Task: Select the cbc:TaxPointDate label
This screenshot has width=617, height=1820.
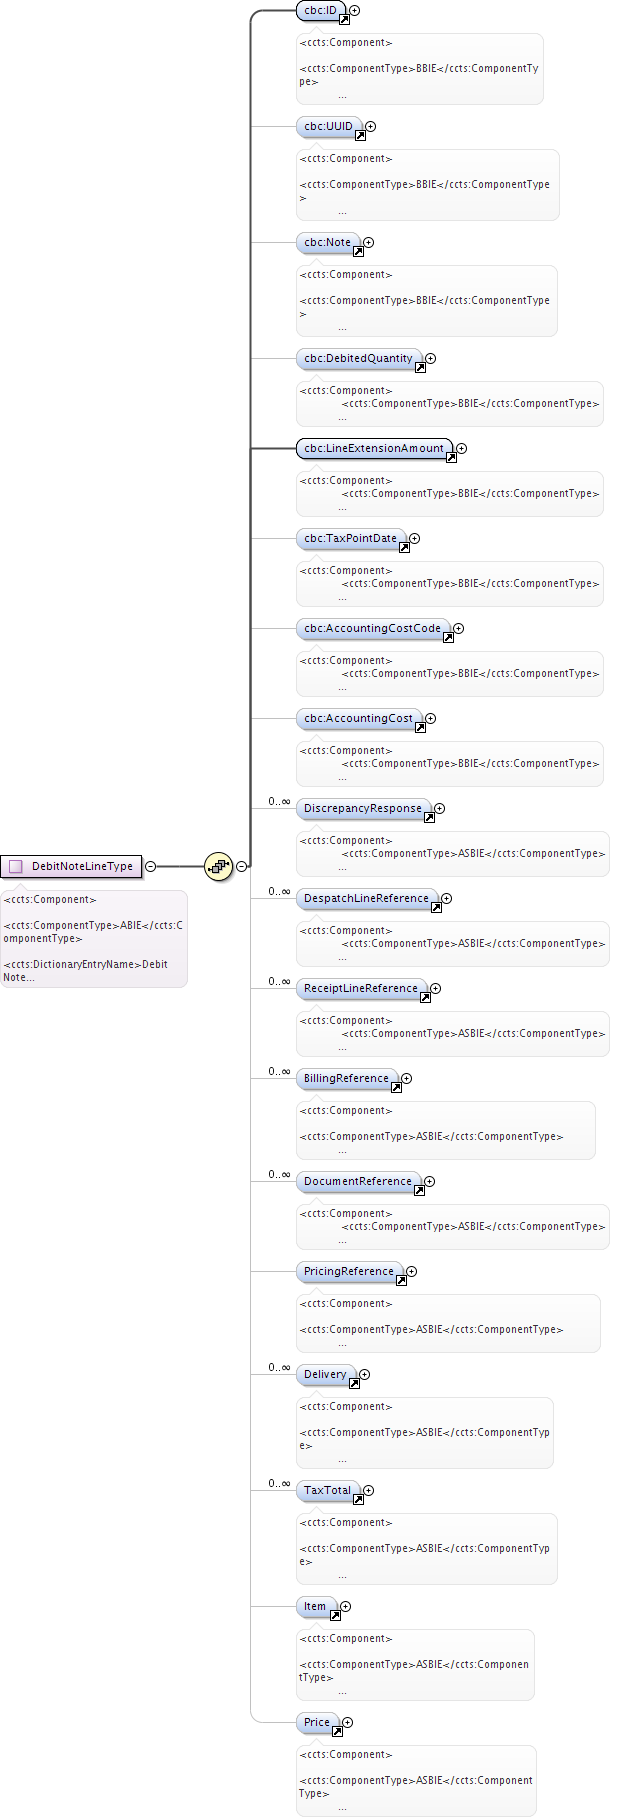Action: (x=351, y=538)
